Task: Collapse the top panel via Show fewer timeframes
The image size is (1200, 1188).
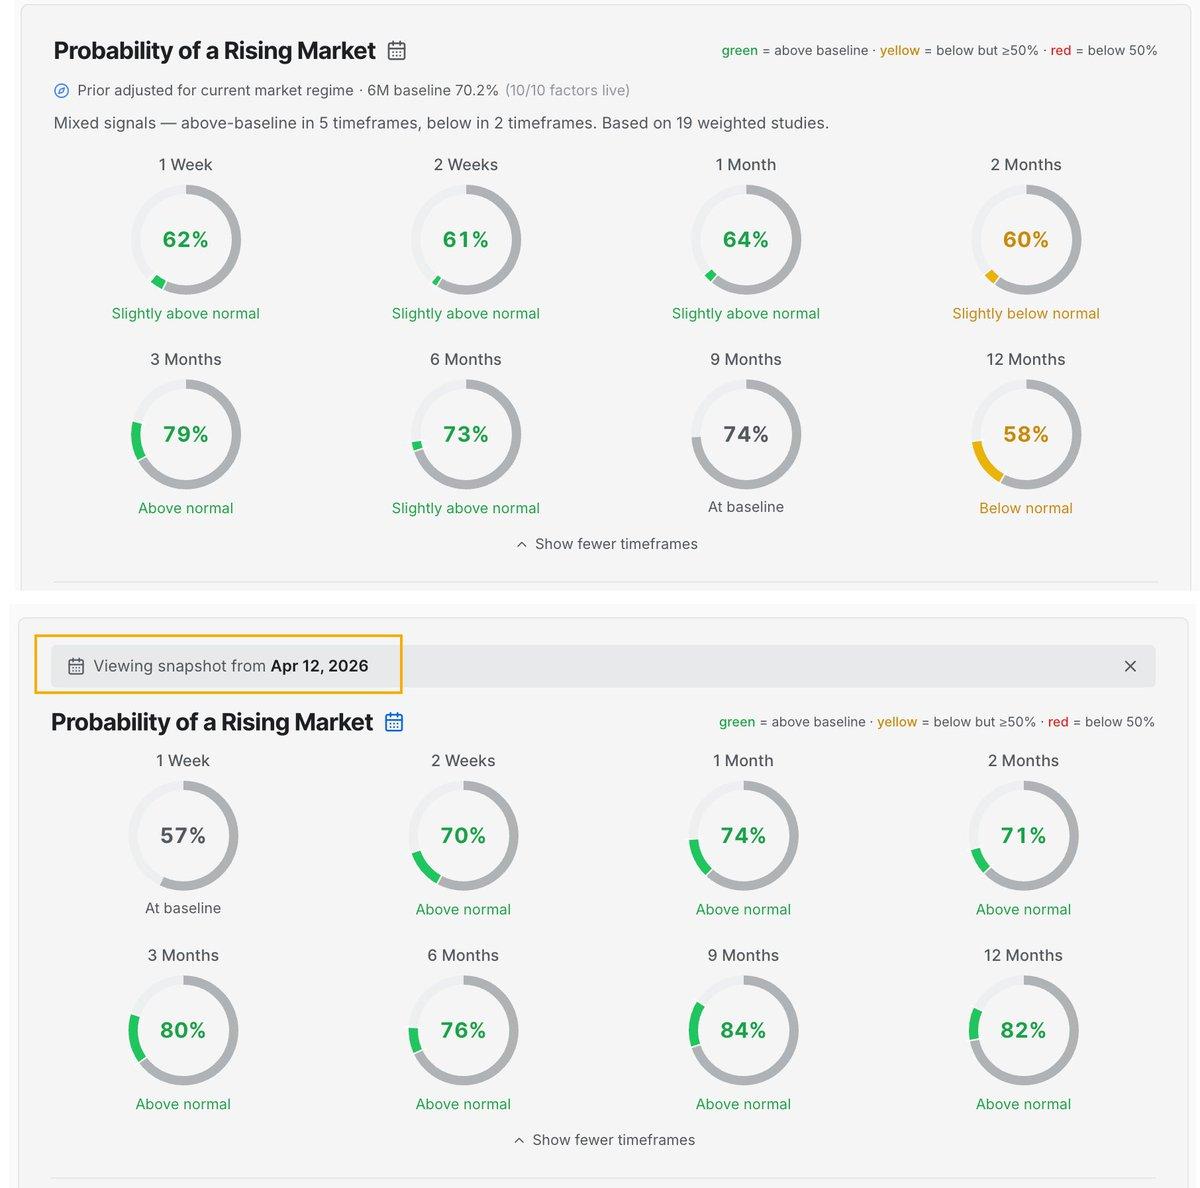Action: [606, 544]
